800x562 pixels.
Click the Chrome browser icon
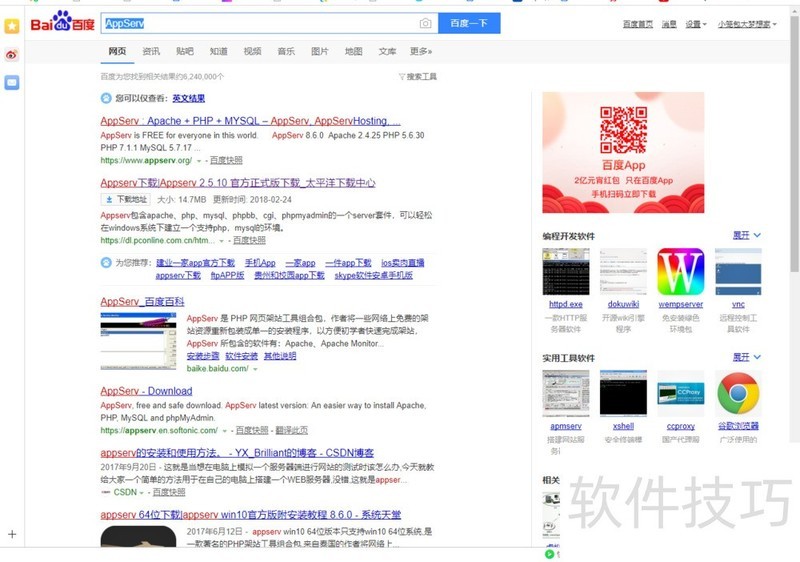[738, 393]
